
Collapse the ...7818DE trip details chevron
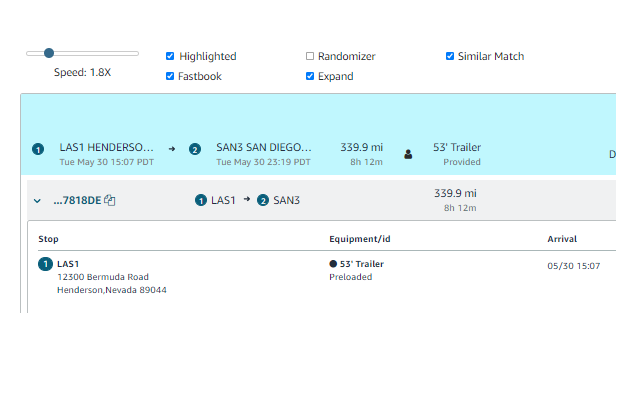37,201
